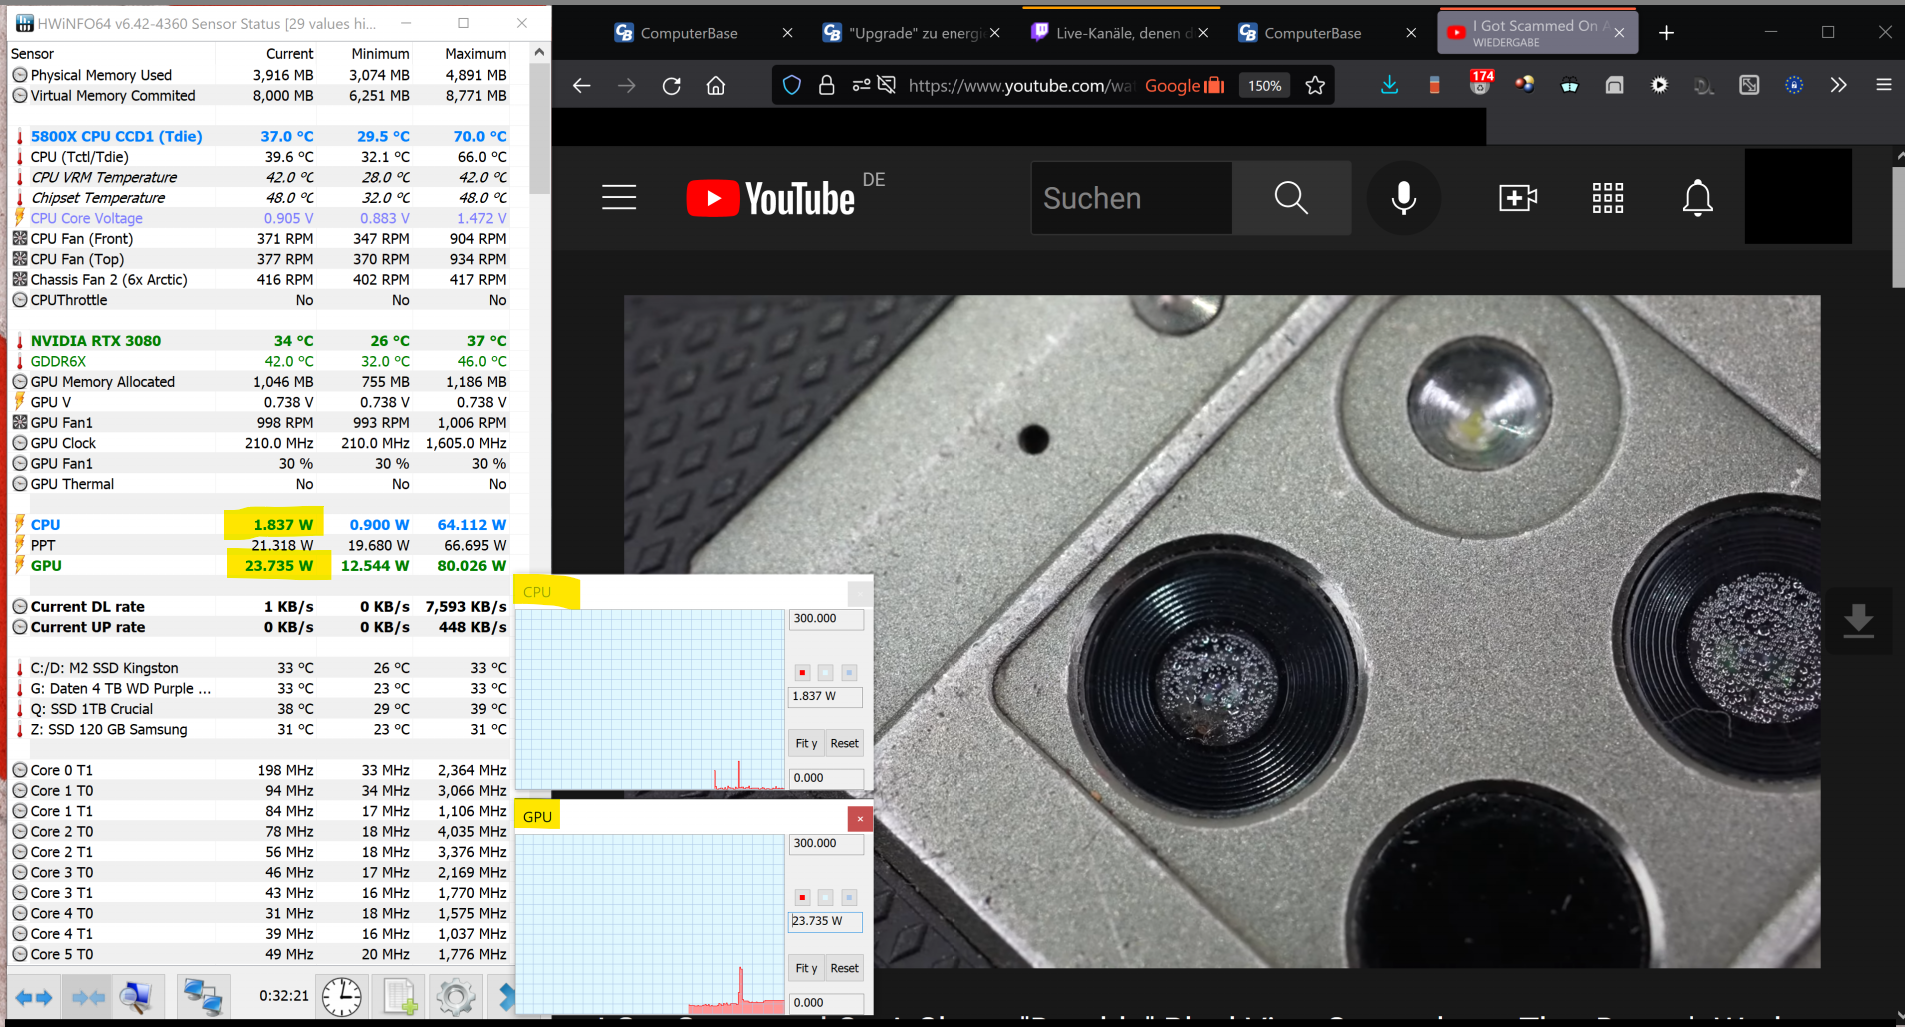Open HWiNFO sensor settings gear

click(x=456, y=997)
